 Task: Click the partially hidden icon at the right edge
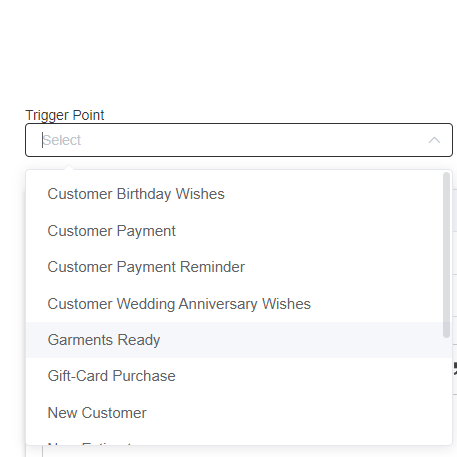point(455,369)
